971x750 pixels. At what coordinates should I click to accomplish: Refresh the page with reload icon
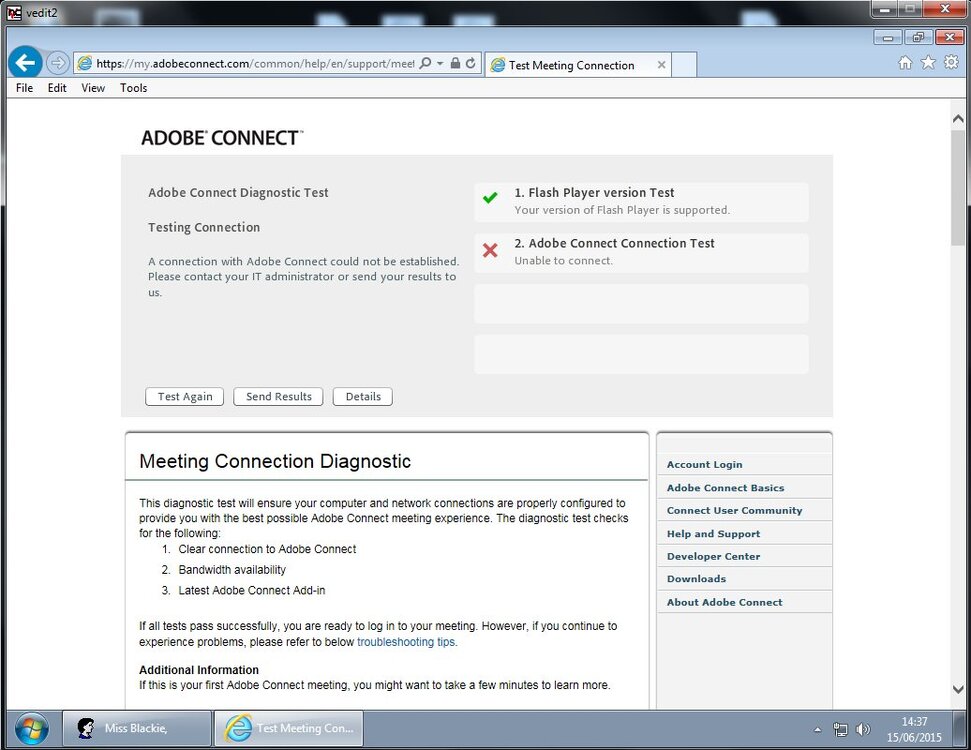471,63
